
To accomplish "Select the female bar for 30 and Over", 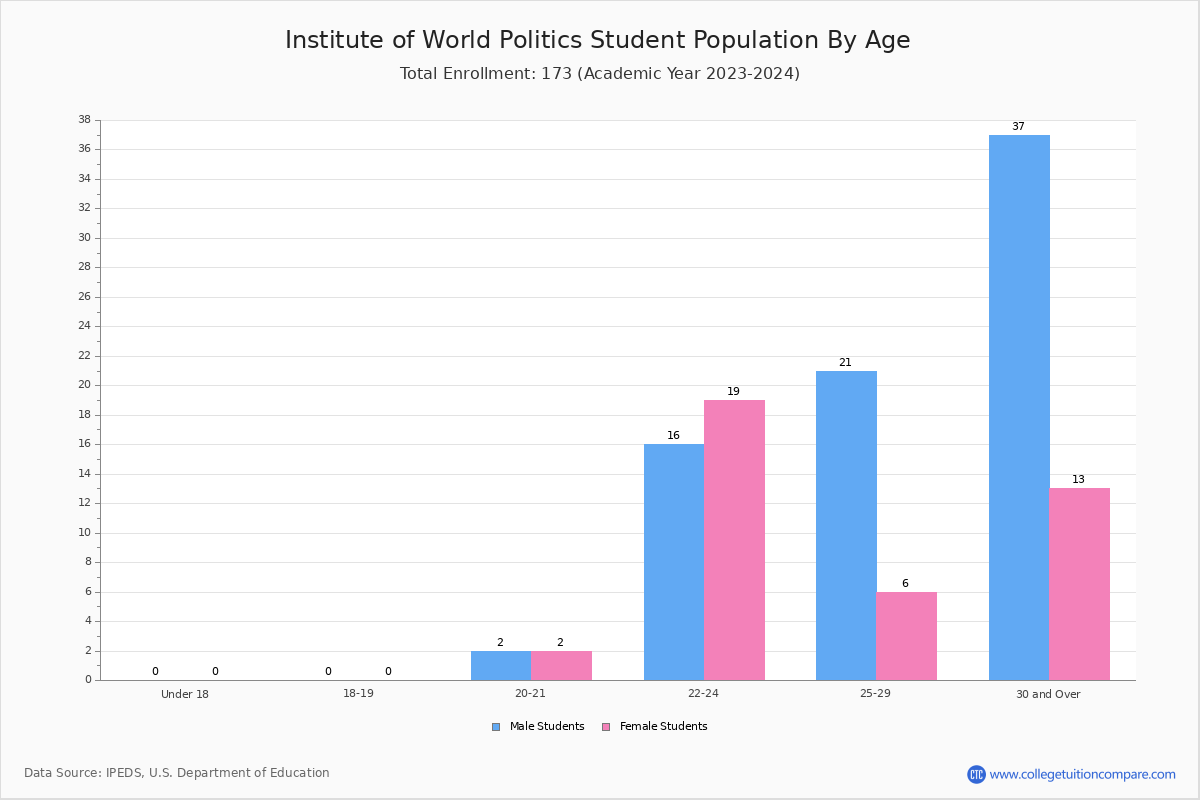I will [1080, 584].
